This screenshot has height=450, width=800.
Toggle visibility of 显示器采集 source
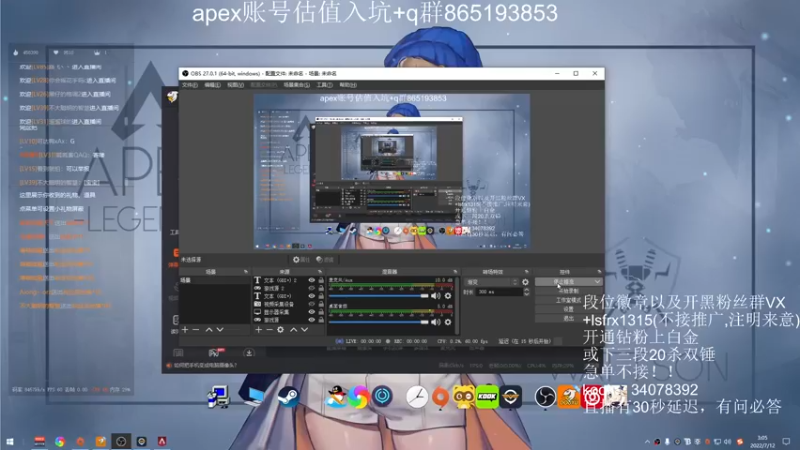[311, 312]
